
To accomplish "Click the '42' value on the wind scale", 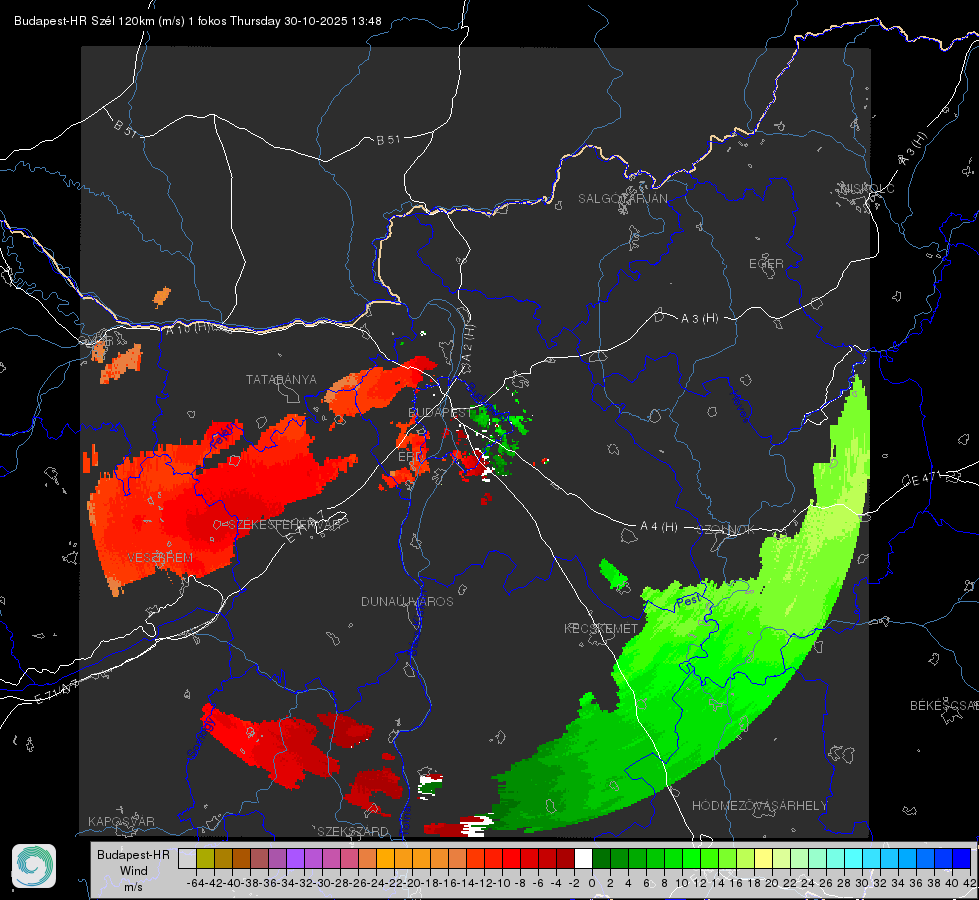I will (969, 883).
